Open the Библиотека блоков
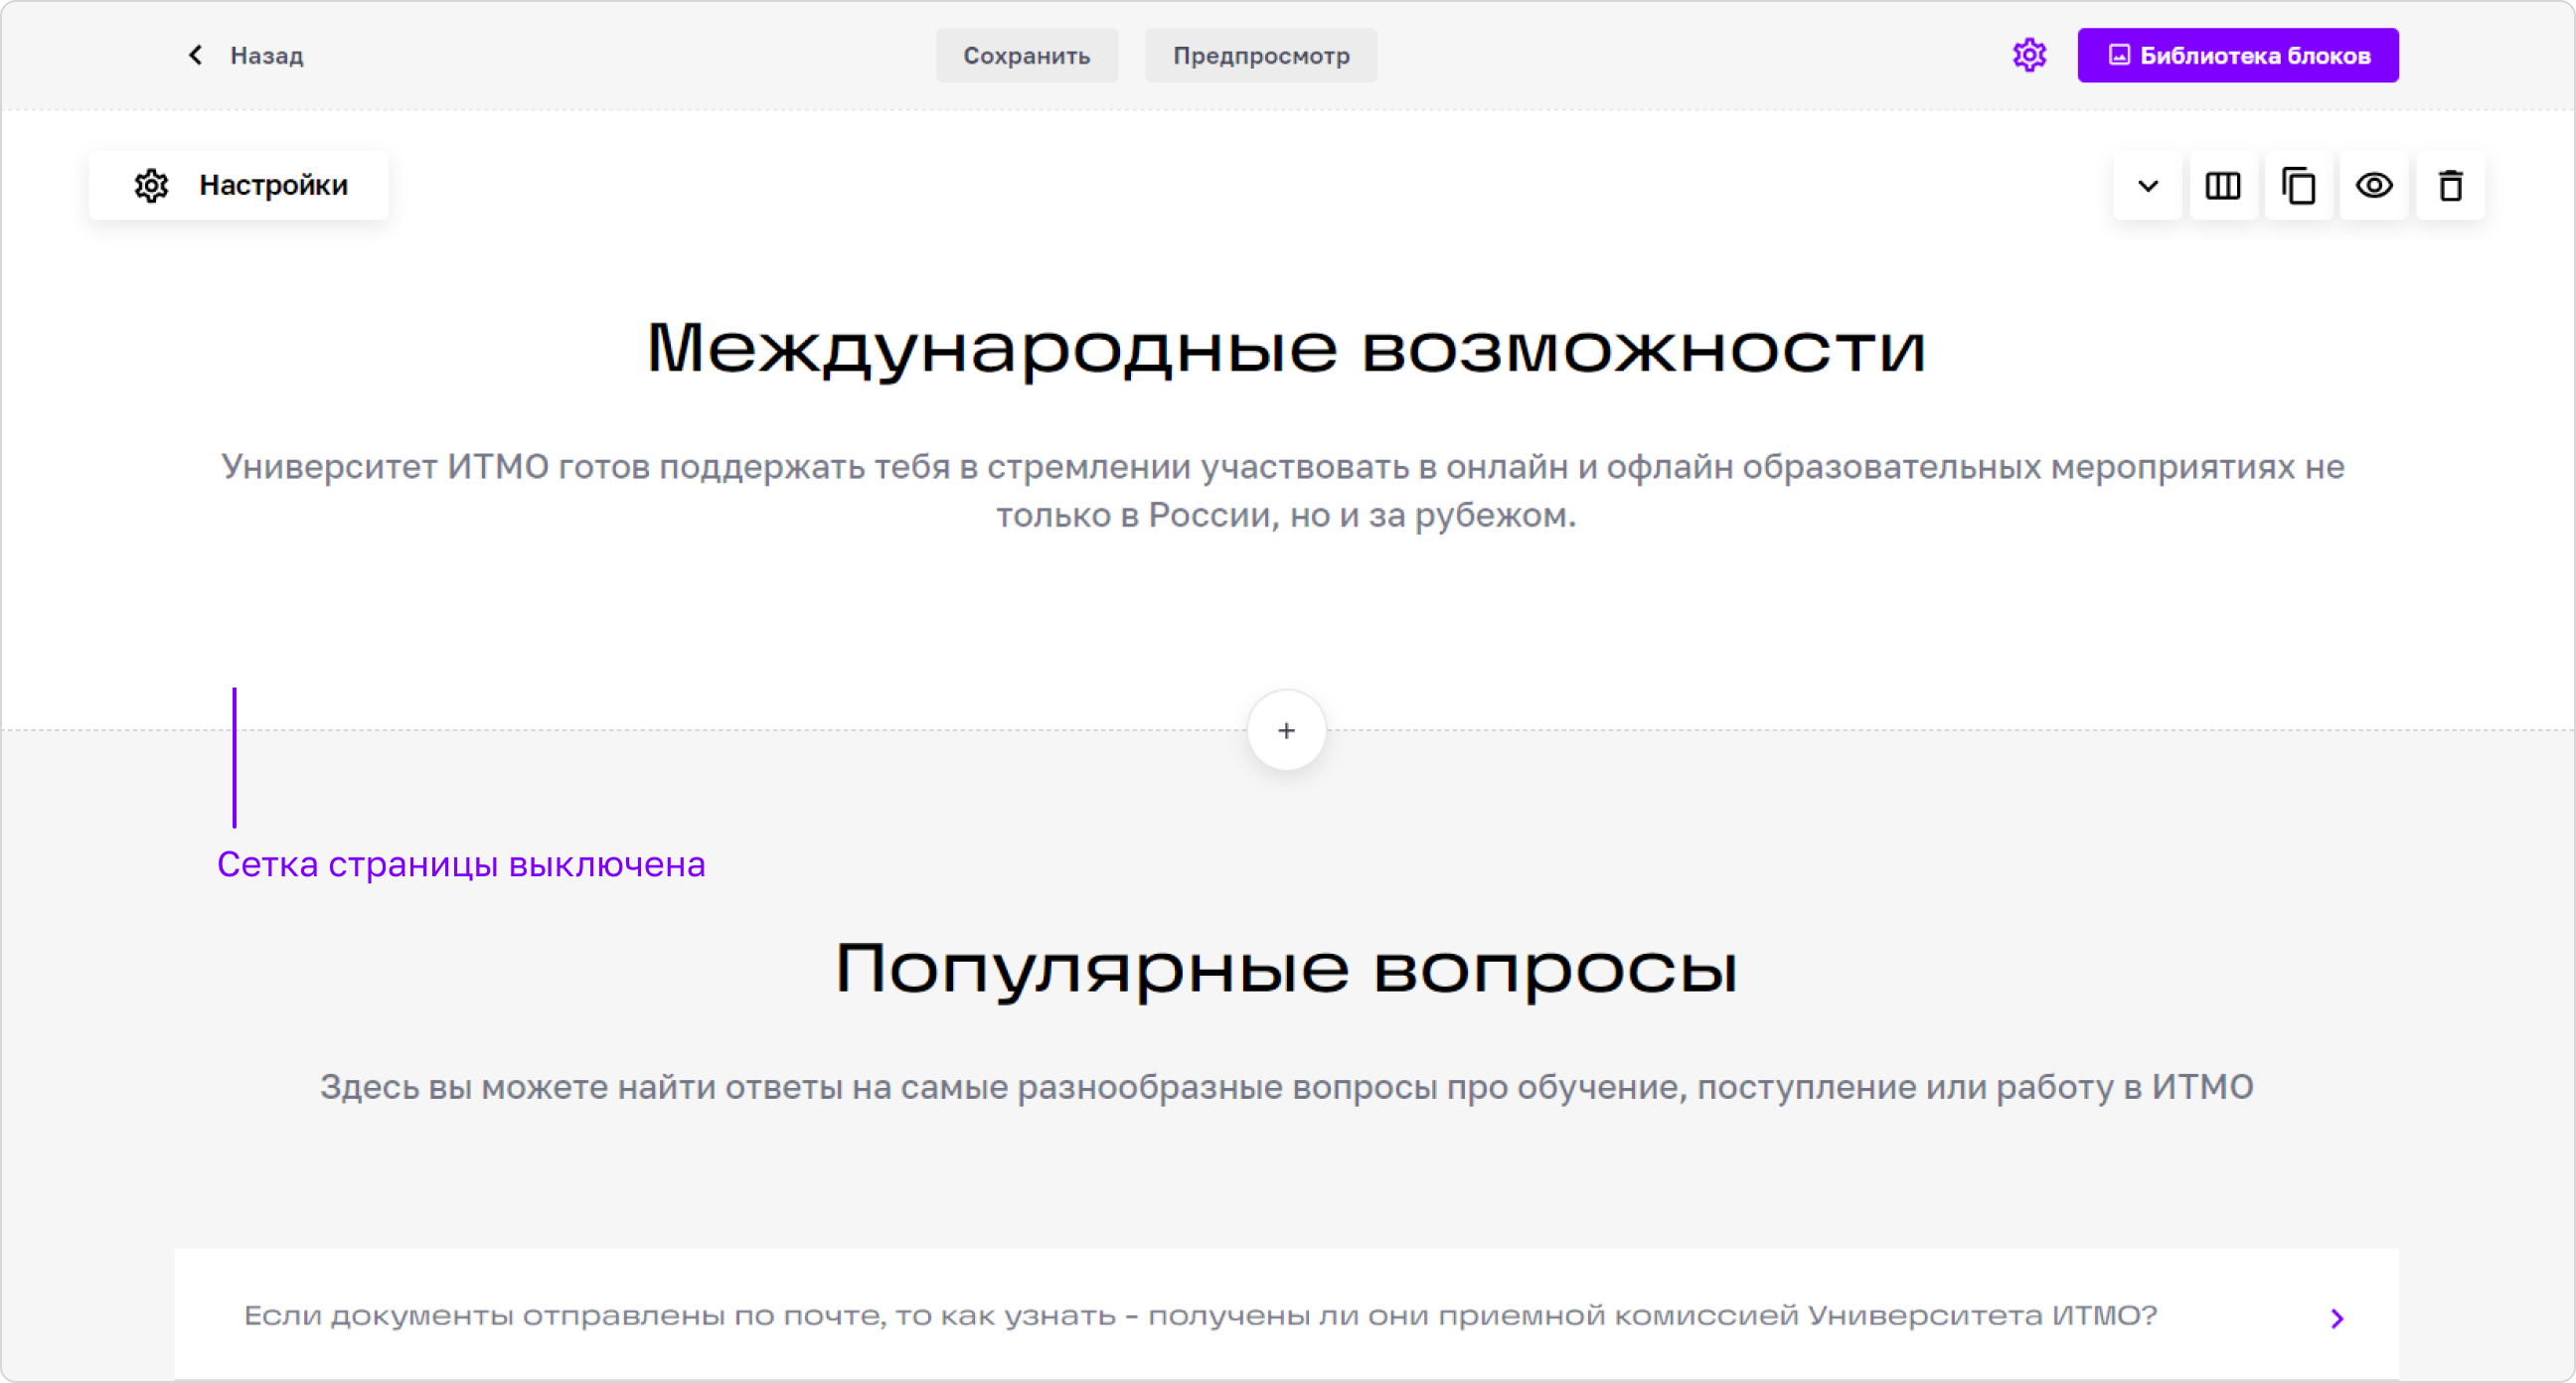This screenshot has width=2576, height=1383. point(2237,55)
